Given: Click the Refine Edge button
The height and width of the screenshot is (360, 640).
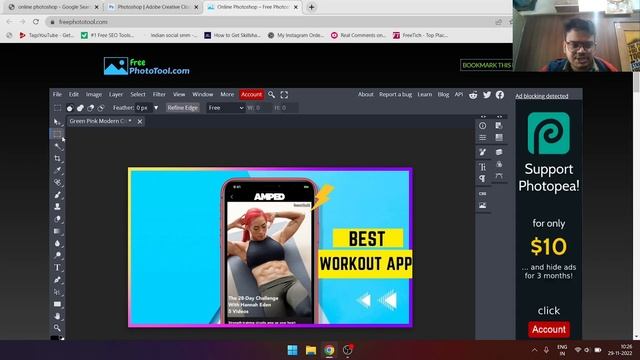Looking at the screenshot, I should click(x=182, y=108).
